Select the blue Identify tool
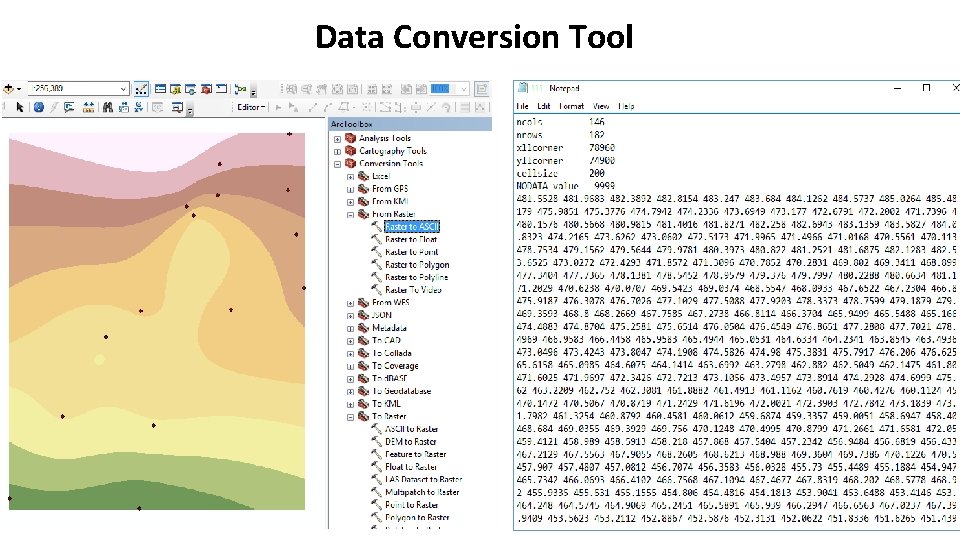This screenshot has width=960, height=540. (x=39, y=108)
